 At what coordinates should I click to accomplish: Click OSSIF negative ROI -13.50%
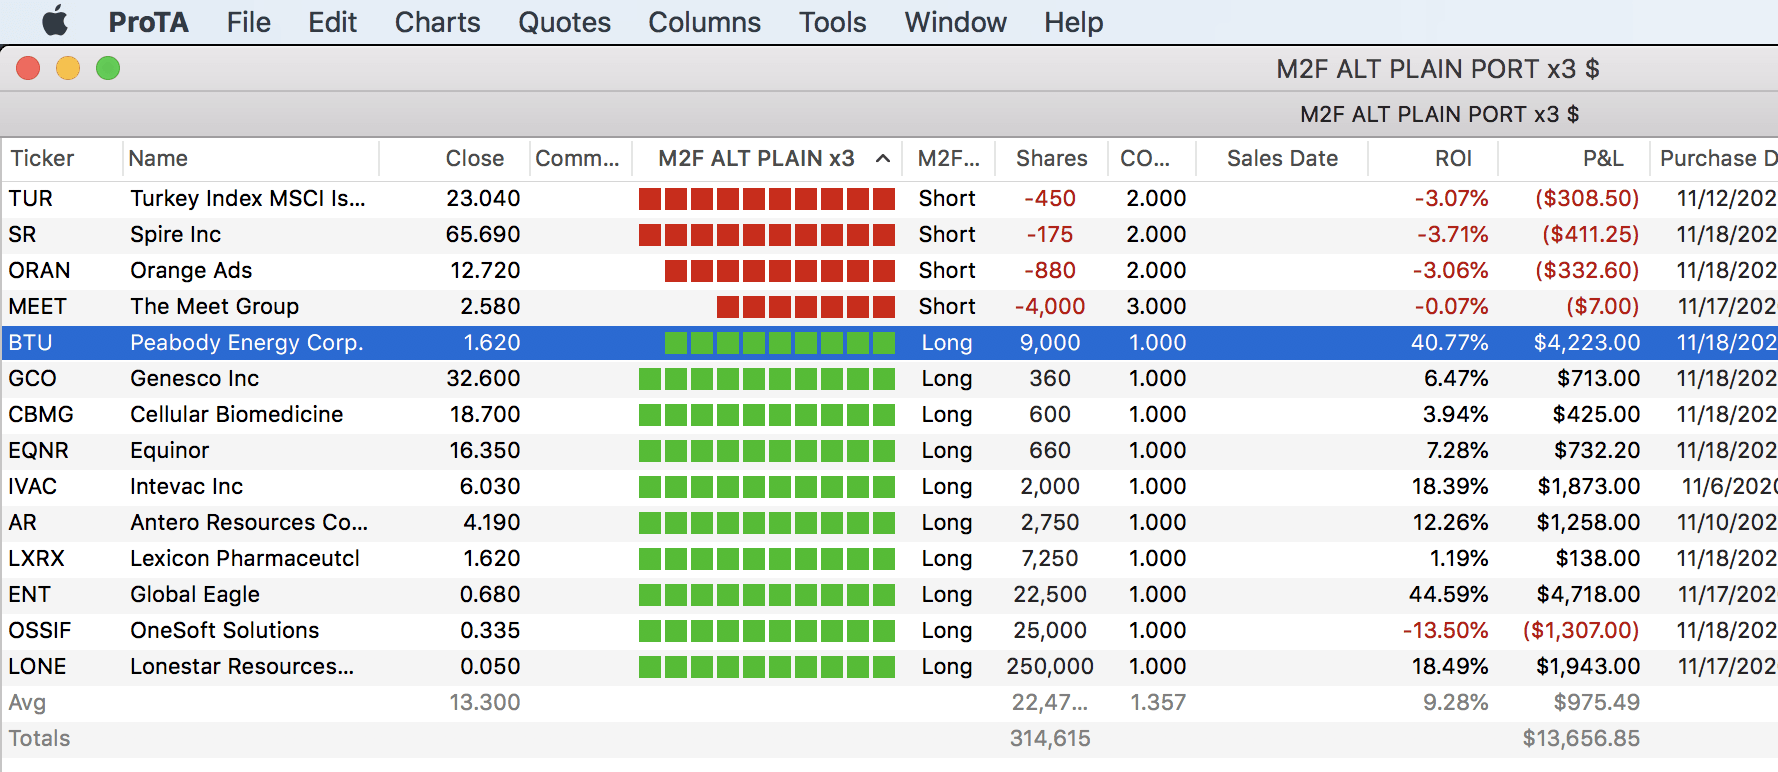point(1445,630)
